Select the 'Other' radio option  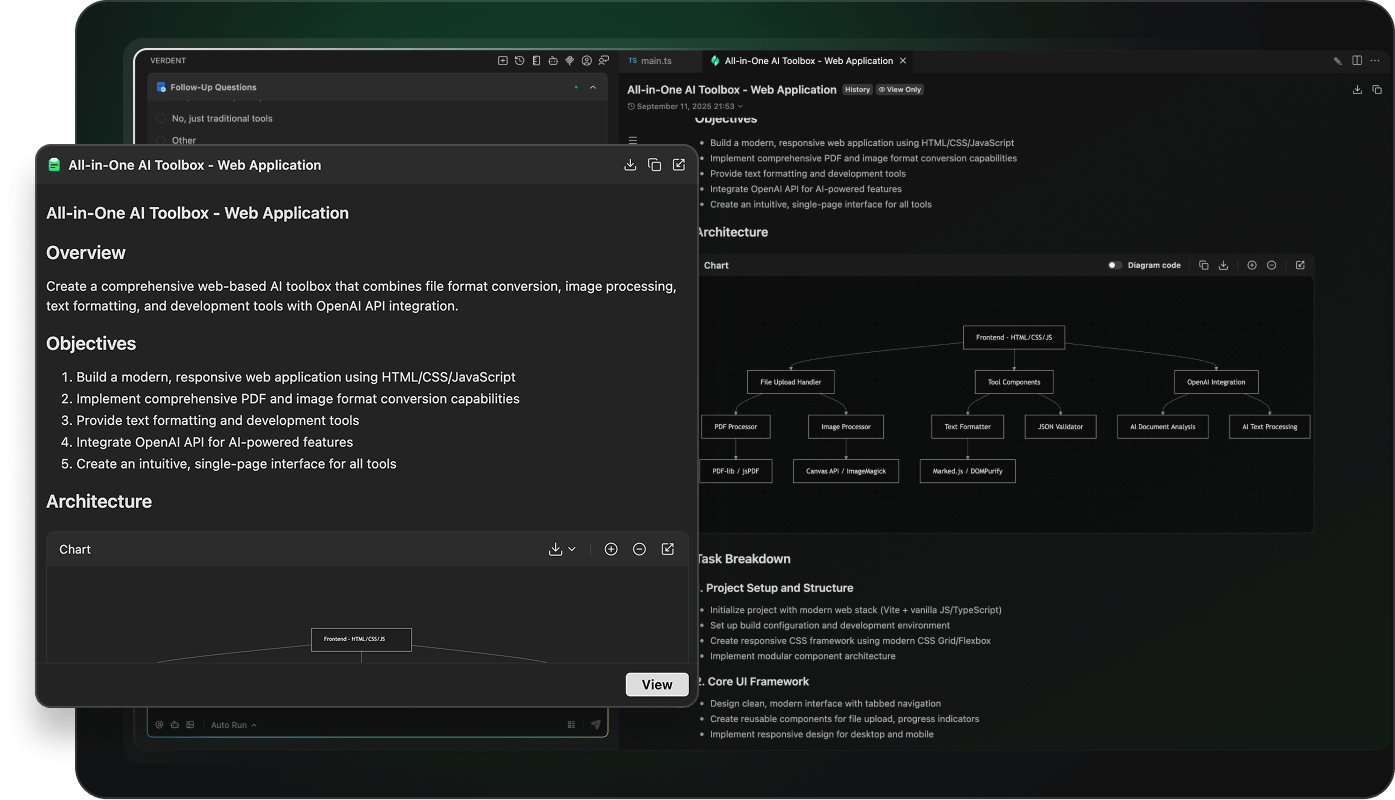pos(161,141)
